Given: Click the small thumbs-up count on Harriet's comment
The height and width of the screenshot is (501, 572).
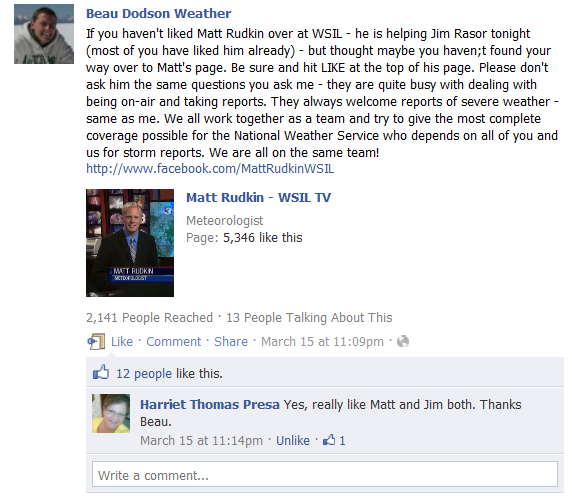Looking at the screenshot, I should tap(334, 440).
